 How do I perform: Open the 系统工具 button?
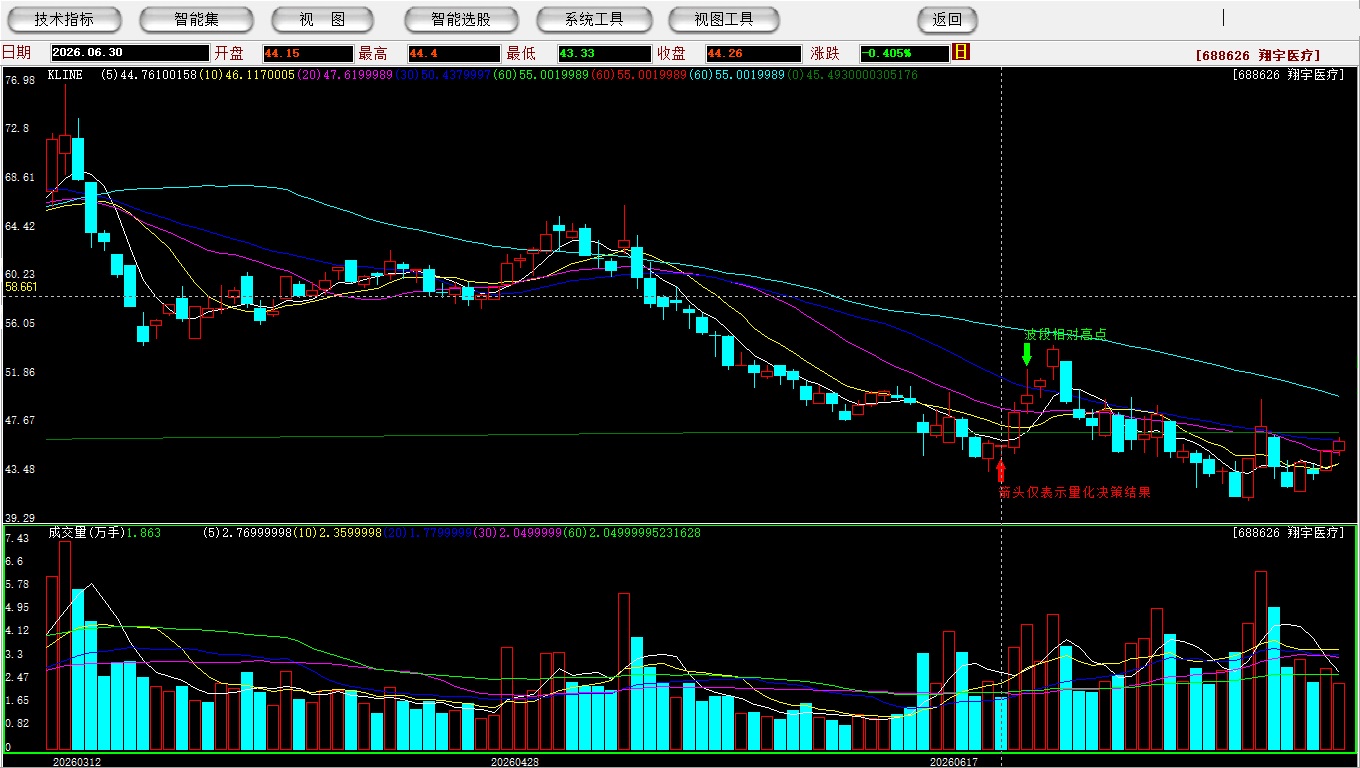coord(594,19)
